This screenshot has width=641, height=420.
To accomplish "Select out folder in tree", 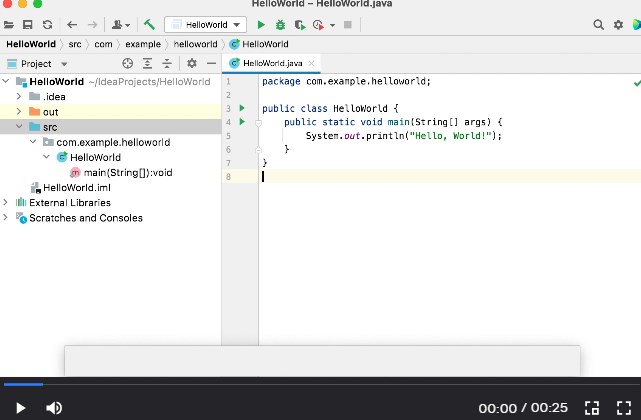I will (x=44, y=112).
